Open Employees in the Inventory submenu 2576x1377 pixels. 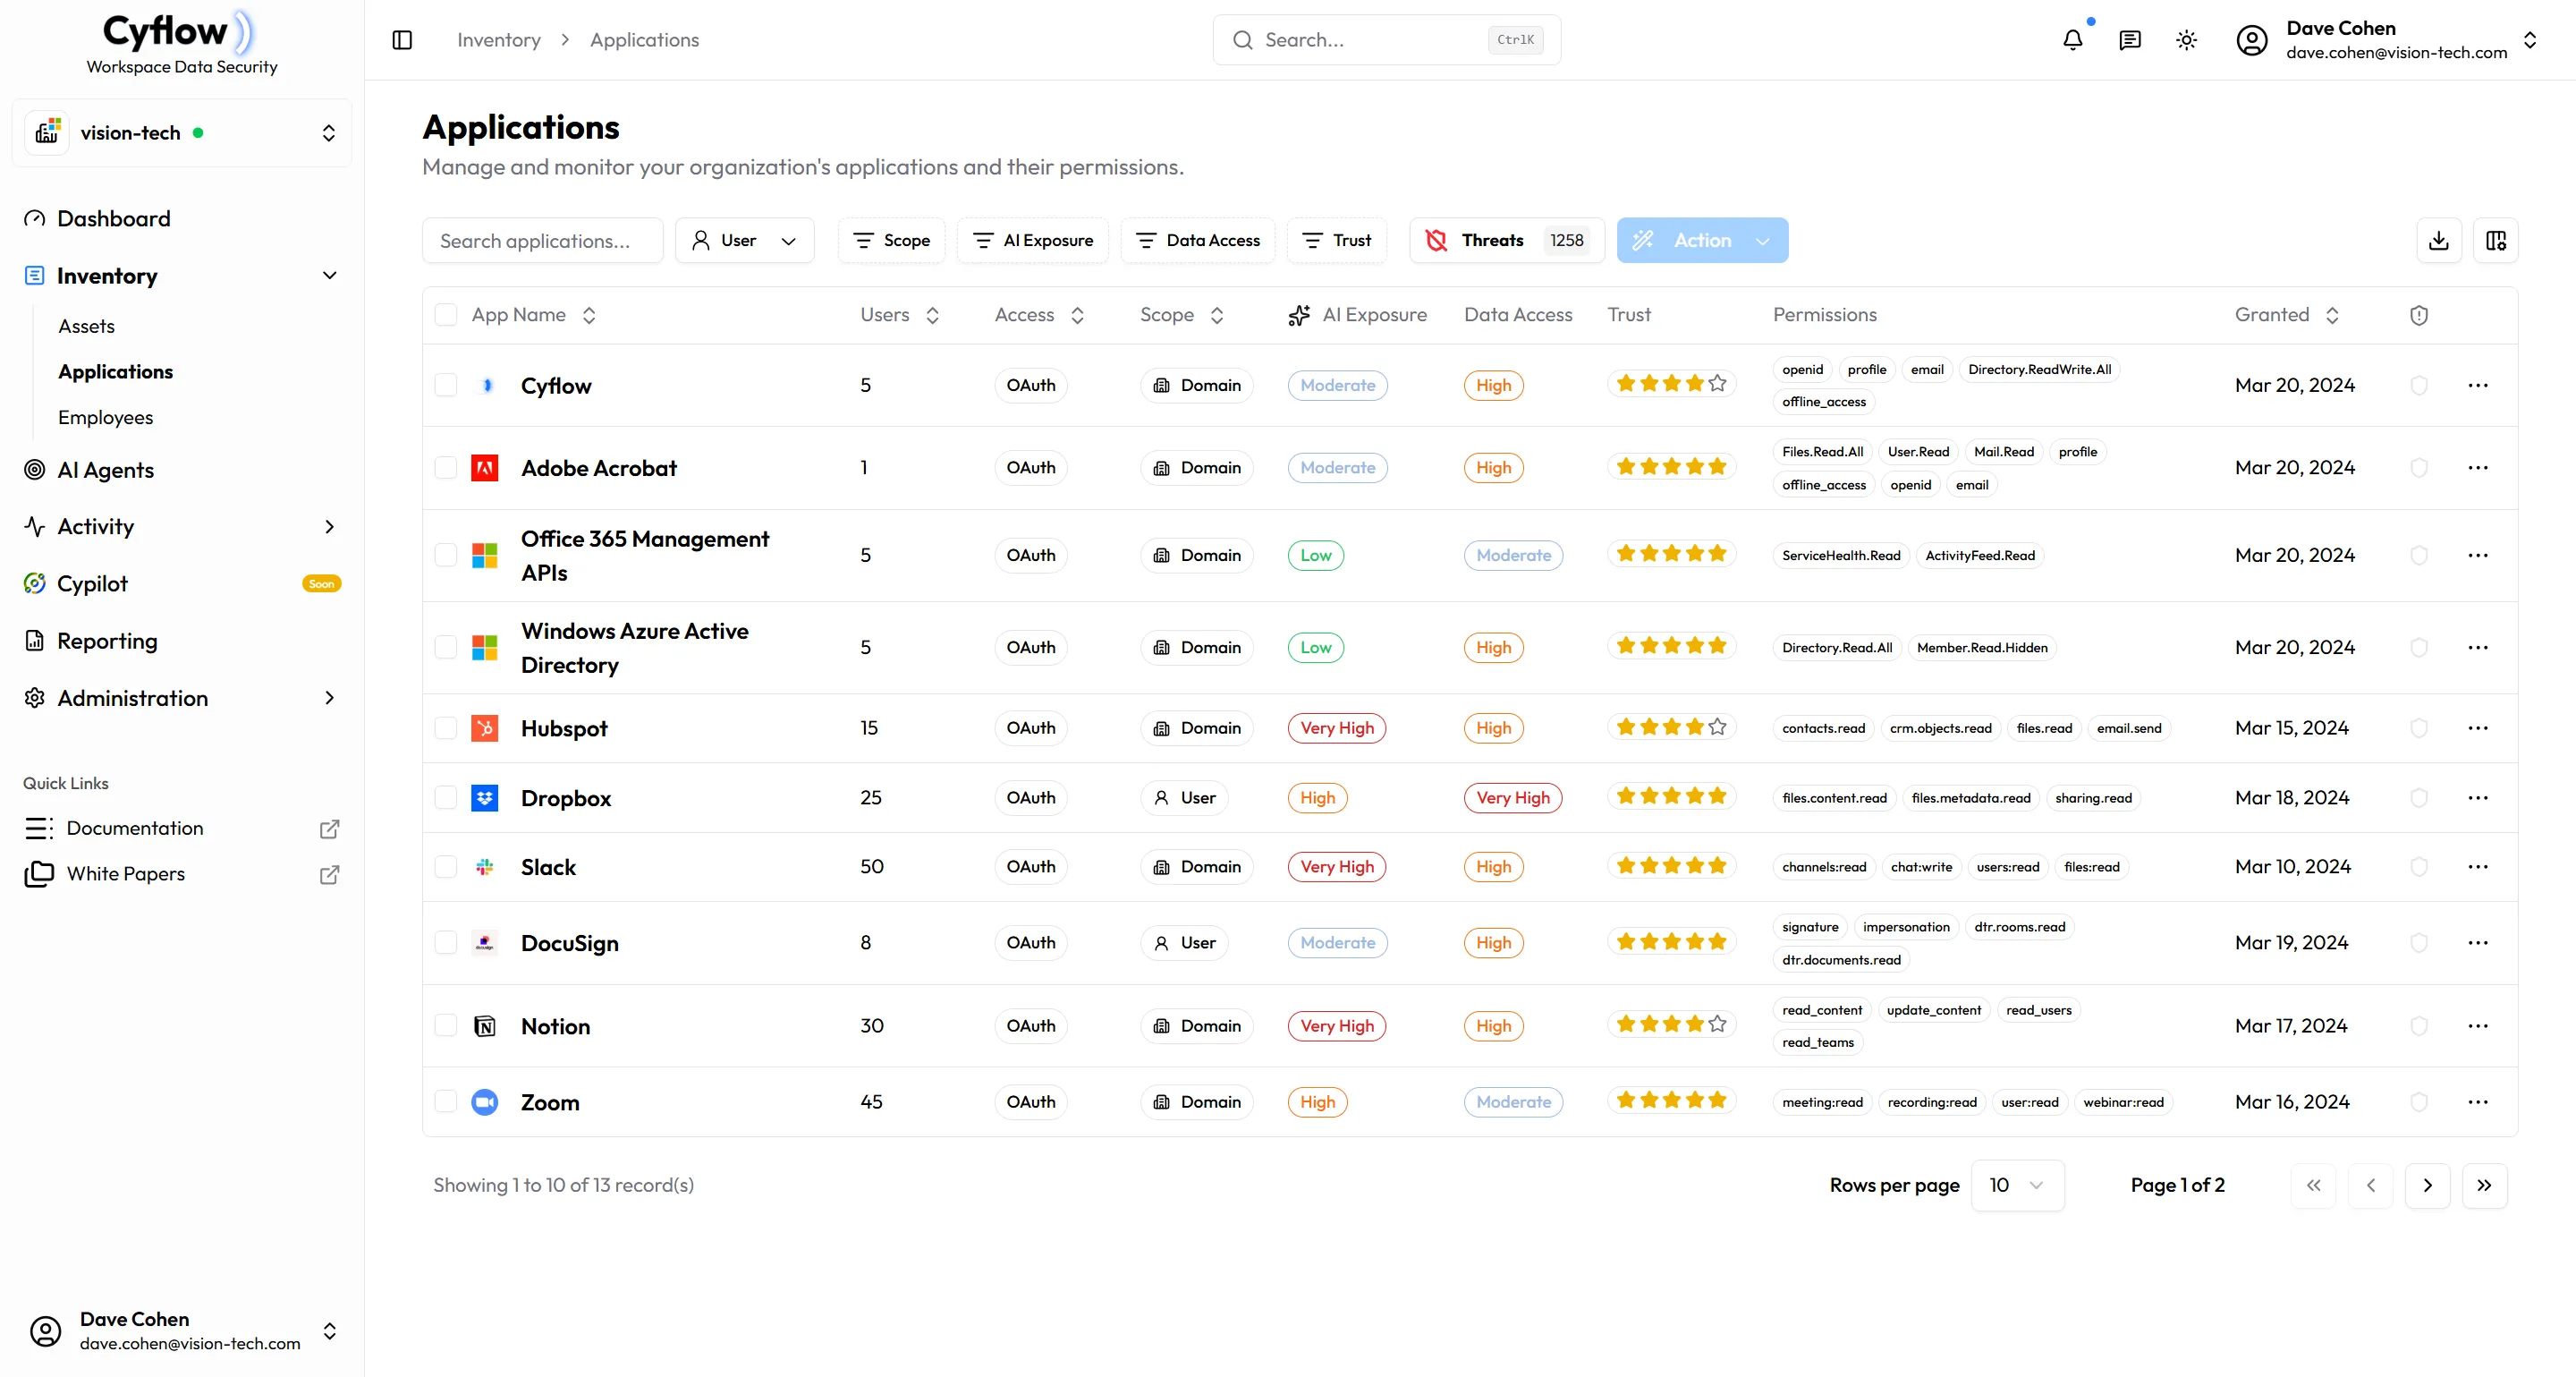[106, 417]
